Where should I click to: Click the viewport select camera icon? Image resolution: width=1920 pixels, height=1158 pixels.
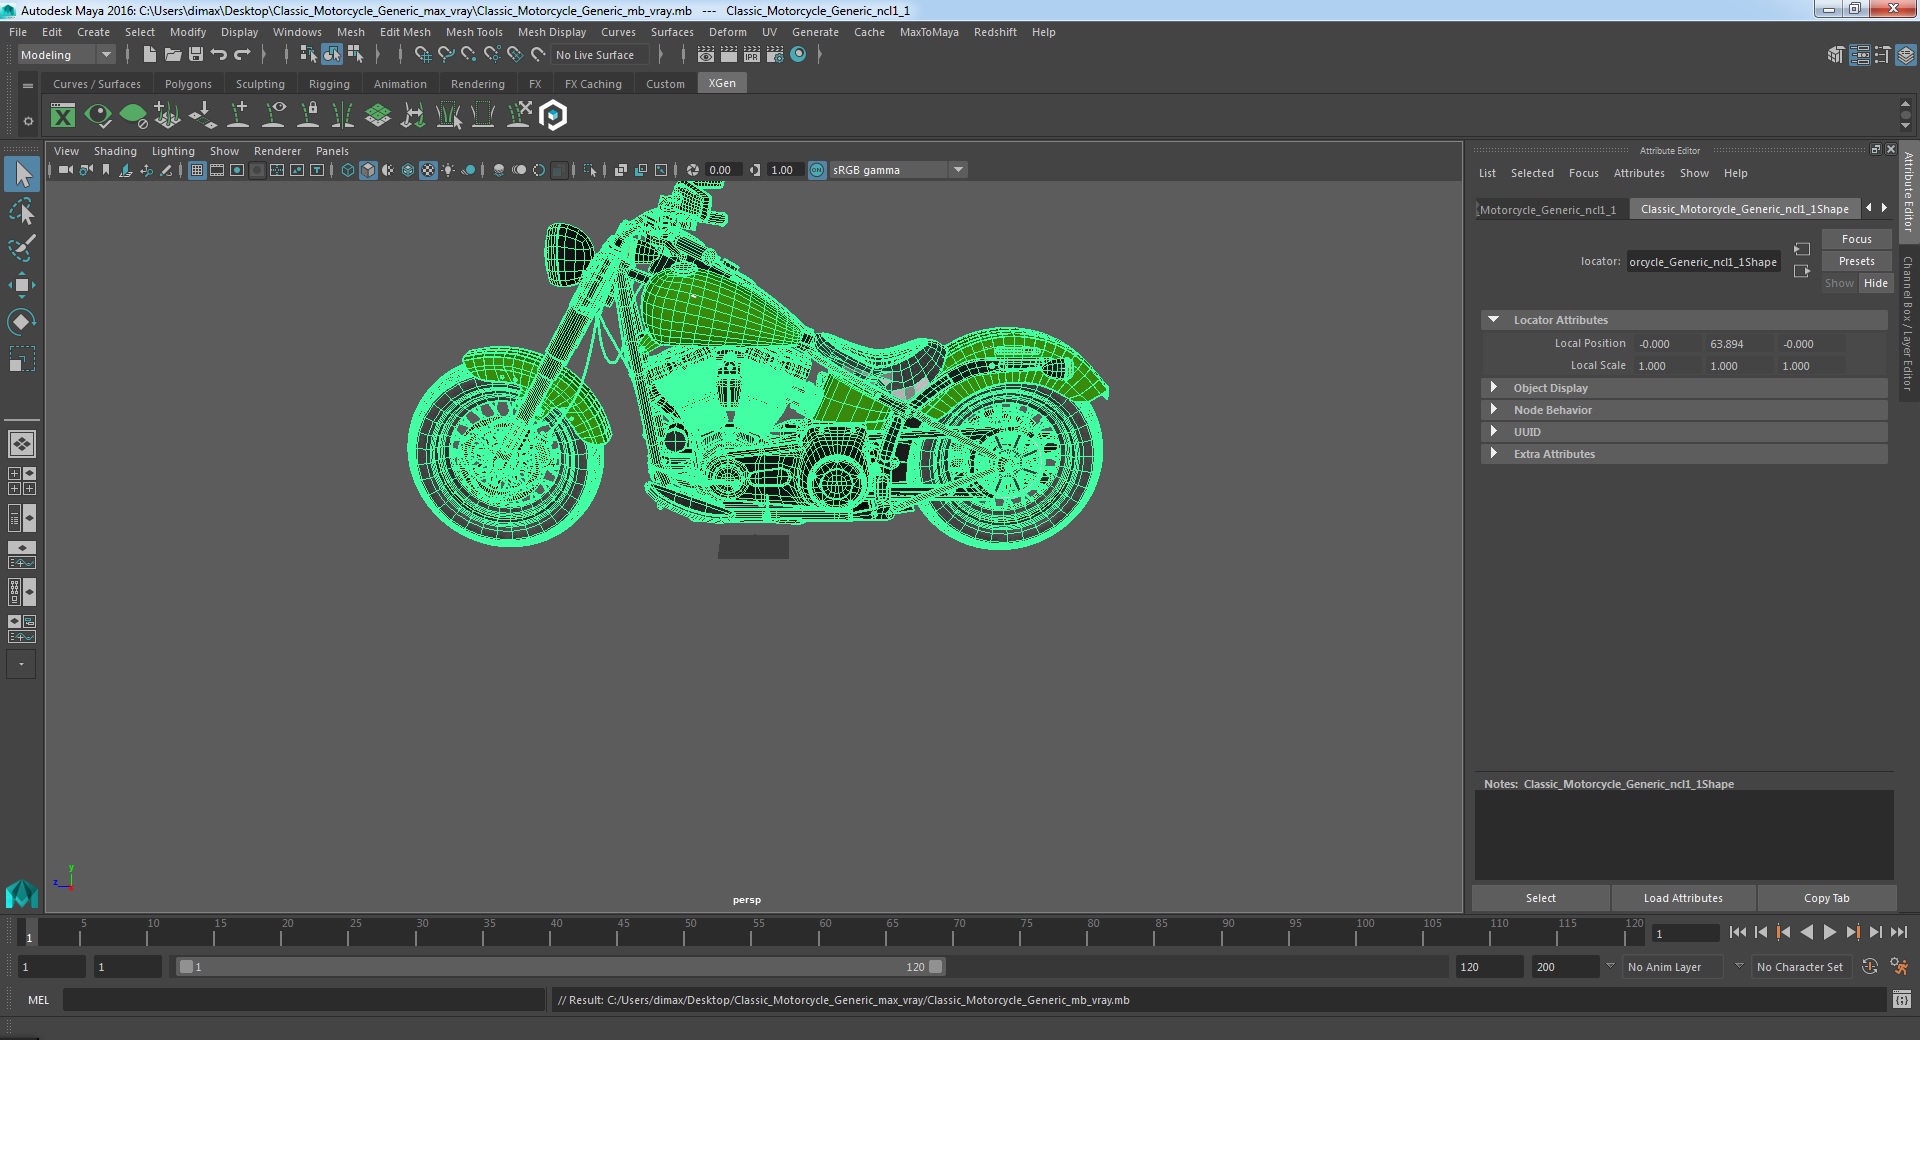(65, 170)
